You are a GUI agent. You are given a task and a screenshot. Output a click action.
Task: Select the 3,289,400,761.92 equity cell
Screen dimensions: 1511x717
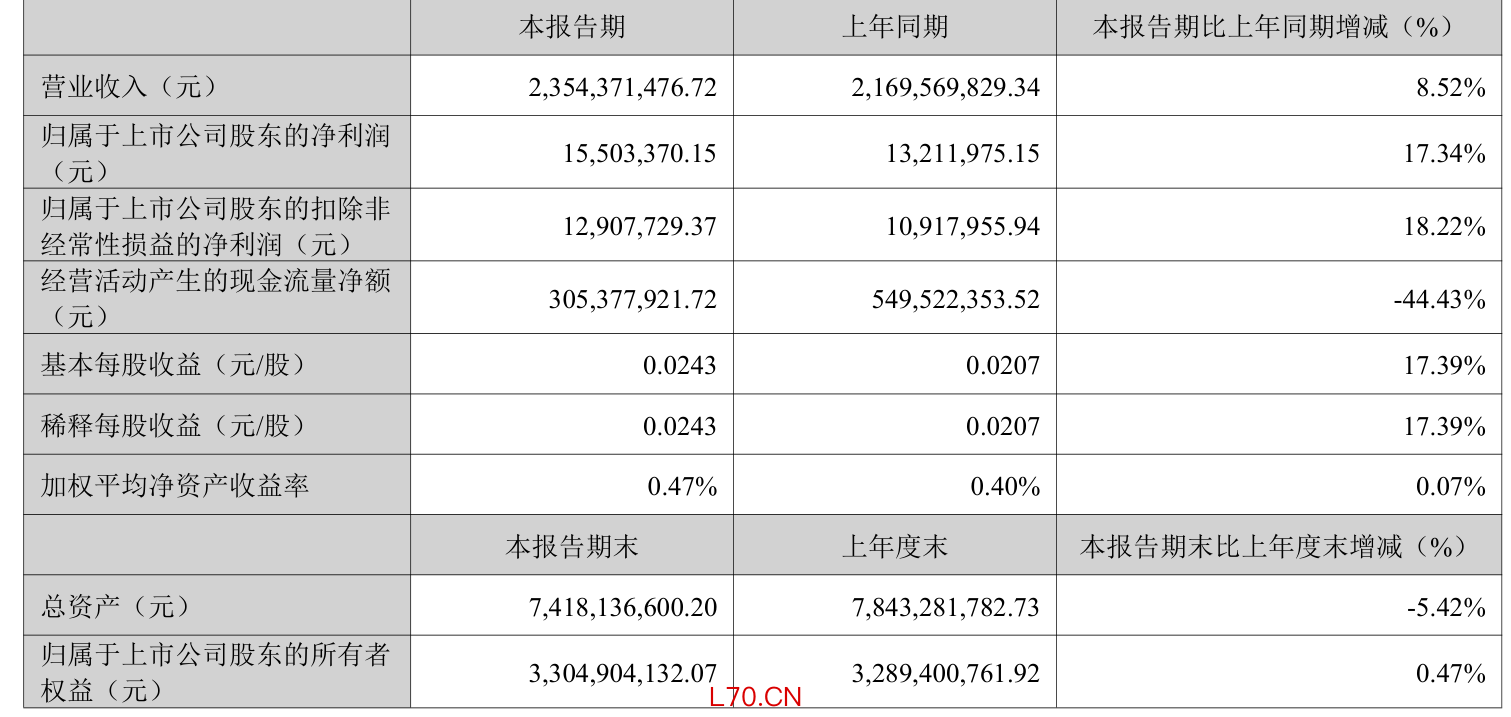(x=945, y=673)
